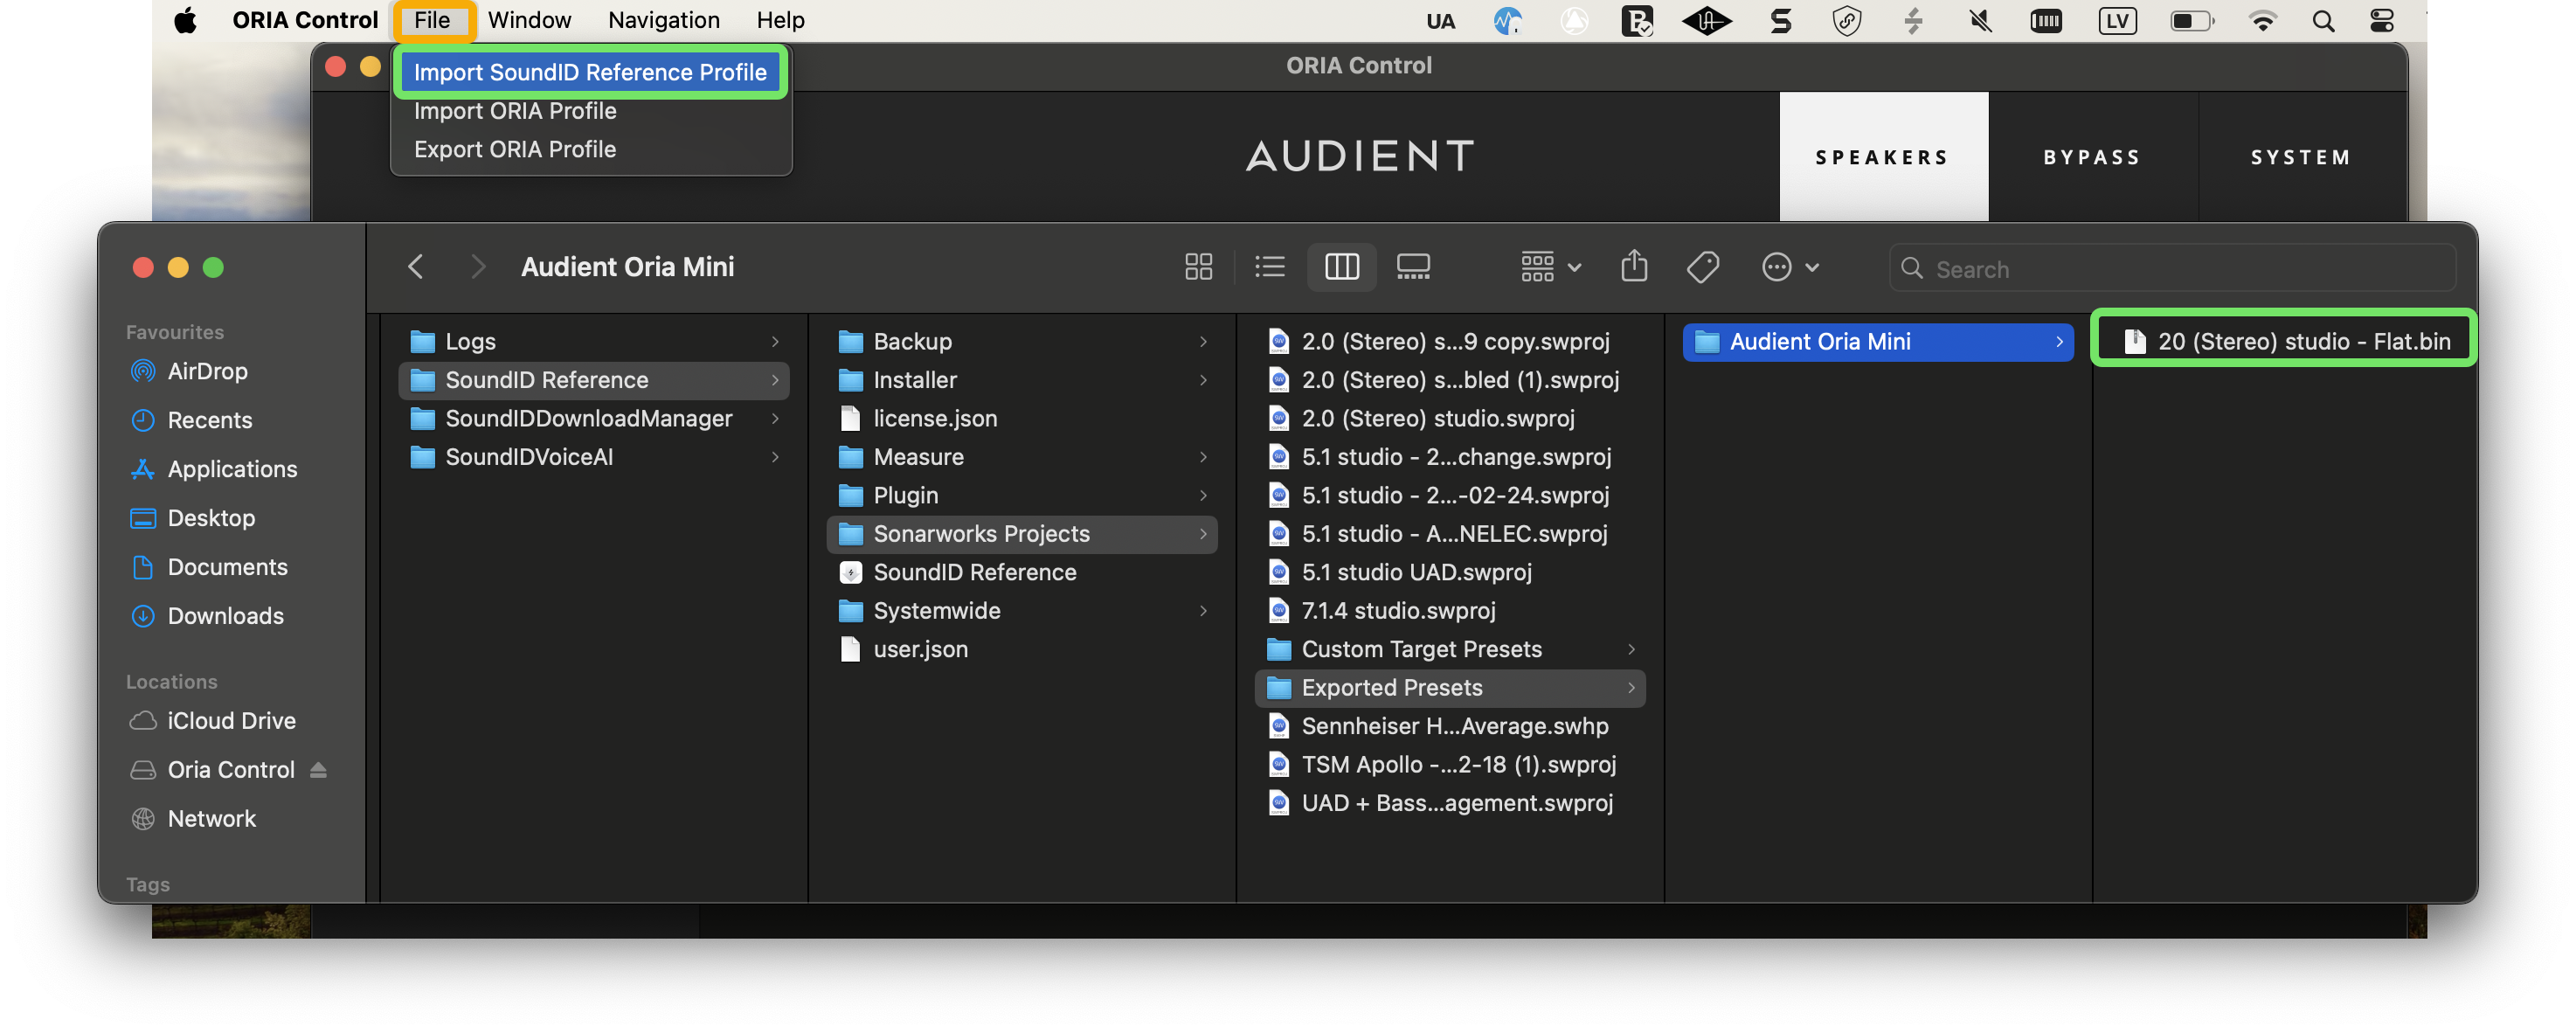The width and height of the screenshot is (2576, 1033).
Task: Open the group-by options dropdown
Action: click(1549, 267)
